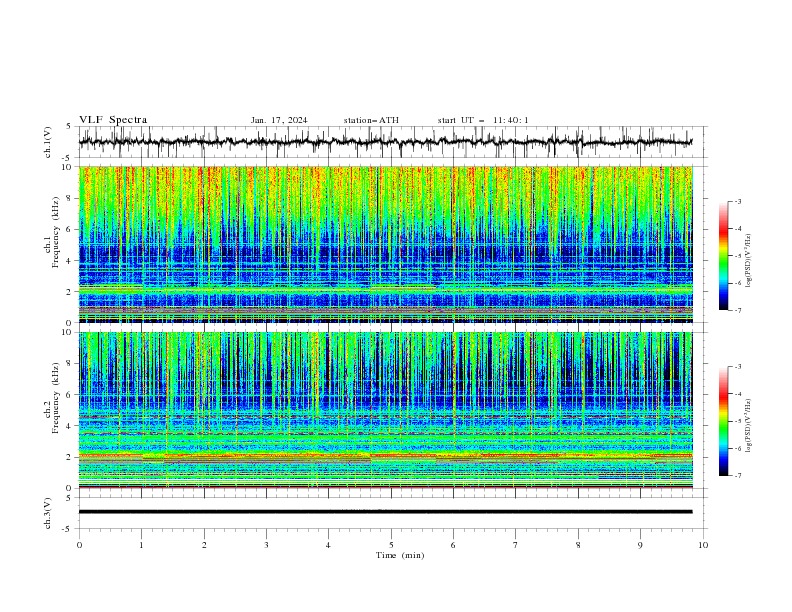Image resolution: width=792 pixels, height=612 pixels.
Task: Click inside the ch.2 spectrogram panel
Action: [x=385, y=410]
